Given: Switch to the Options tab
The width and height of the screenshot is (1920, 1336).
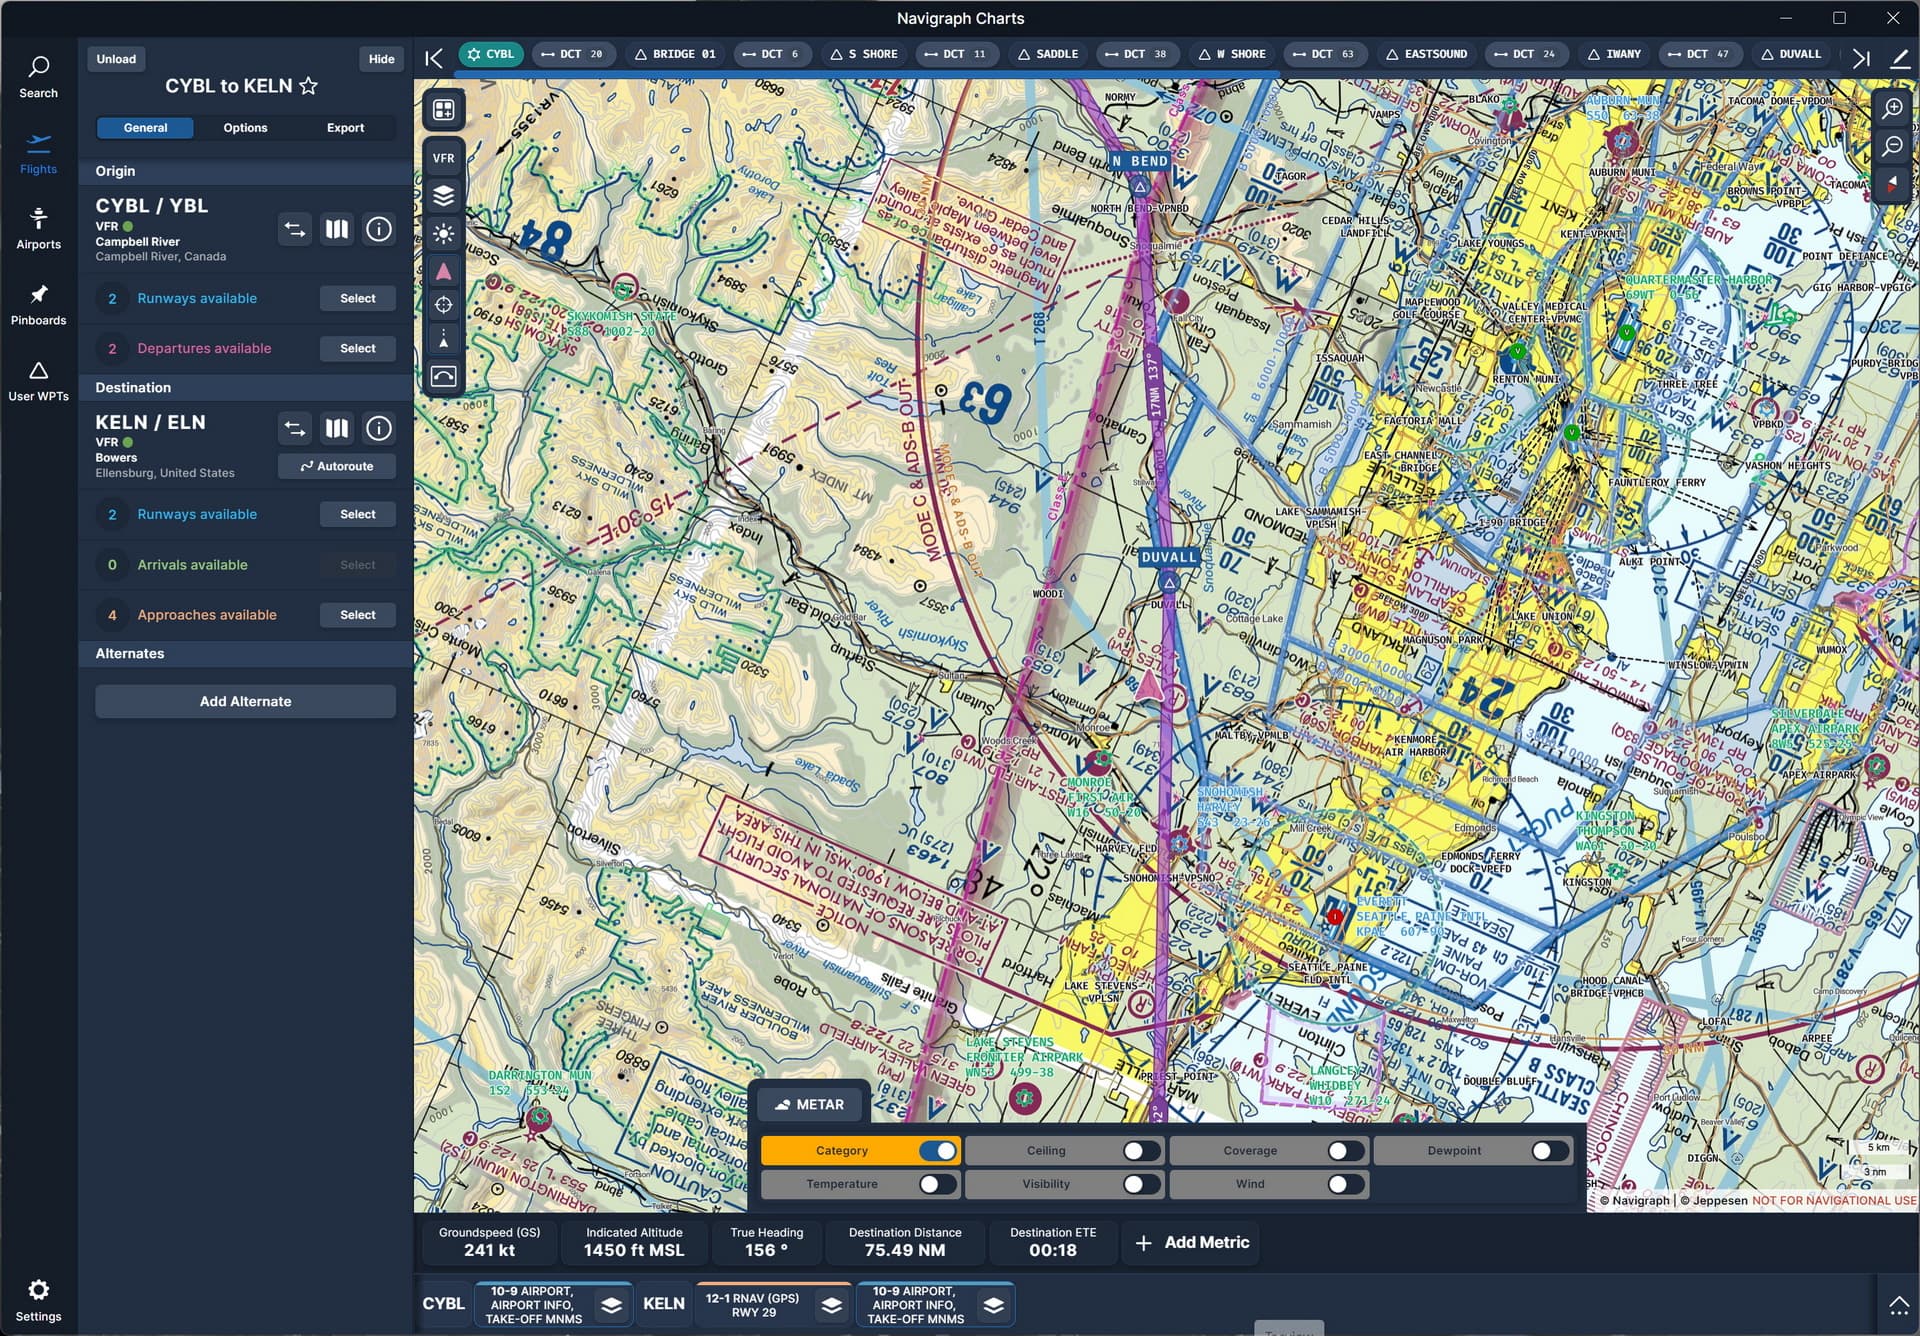Looking at the screenshot, I should (x=245, y=128).
